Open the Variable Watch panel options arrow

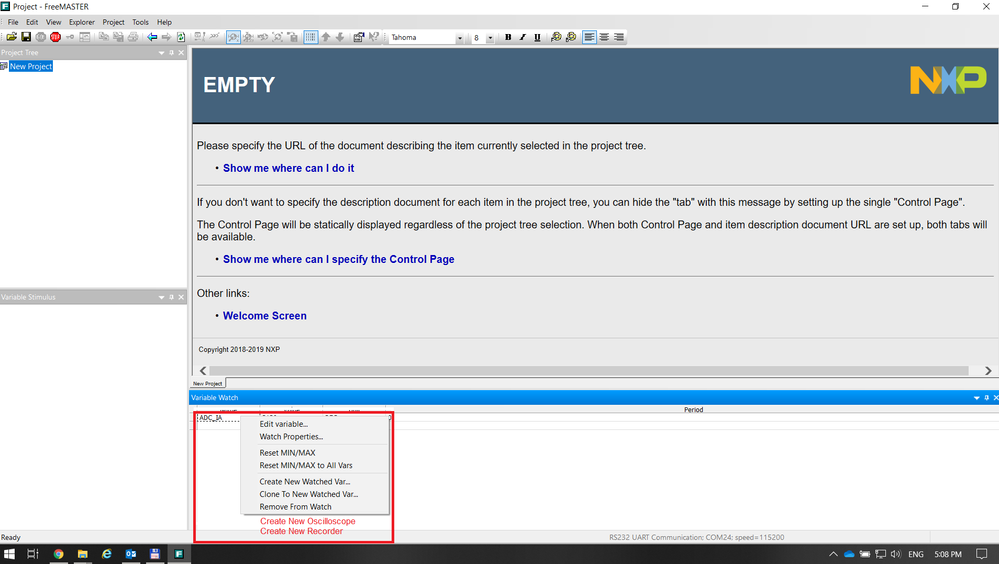click(x=977, y=398)
